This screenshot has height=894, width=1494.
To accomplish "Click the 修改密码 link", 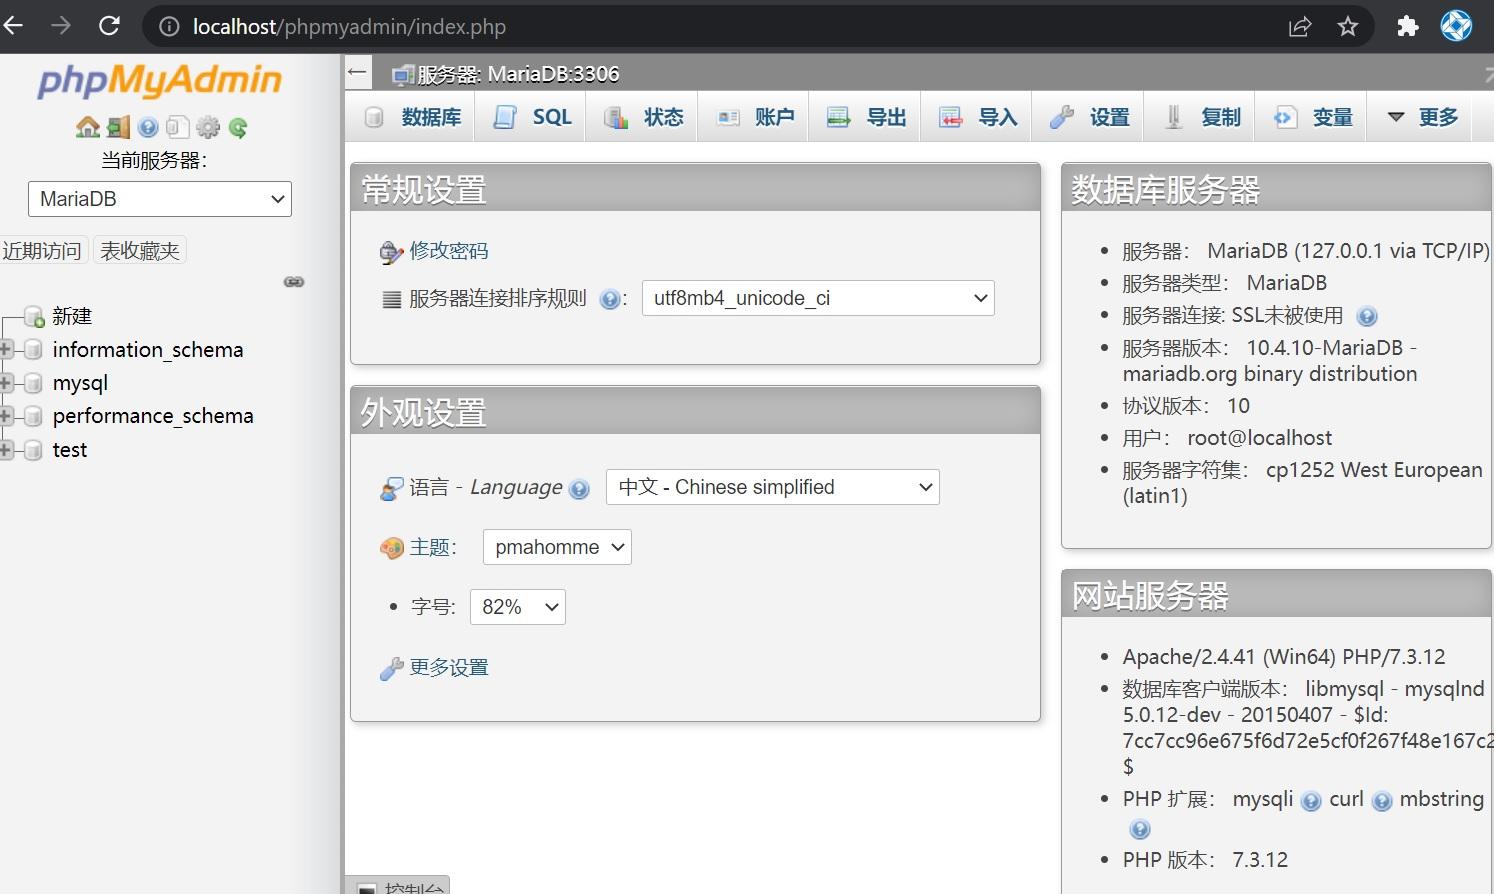I will pyautogui.click(x=449, y=251).
